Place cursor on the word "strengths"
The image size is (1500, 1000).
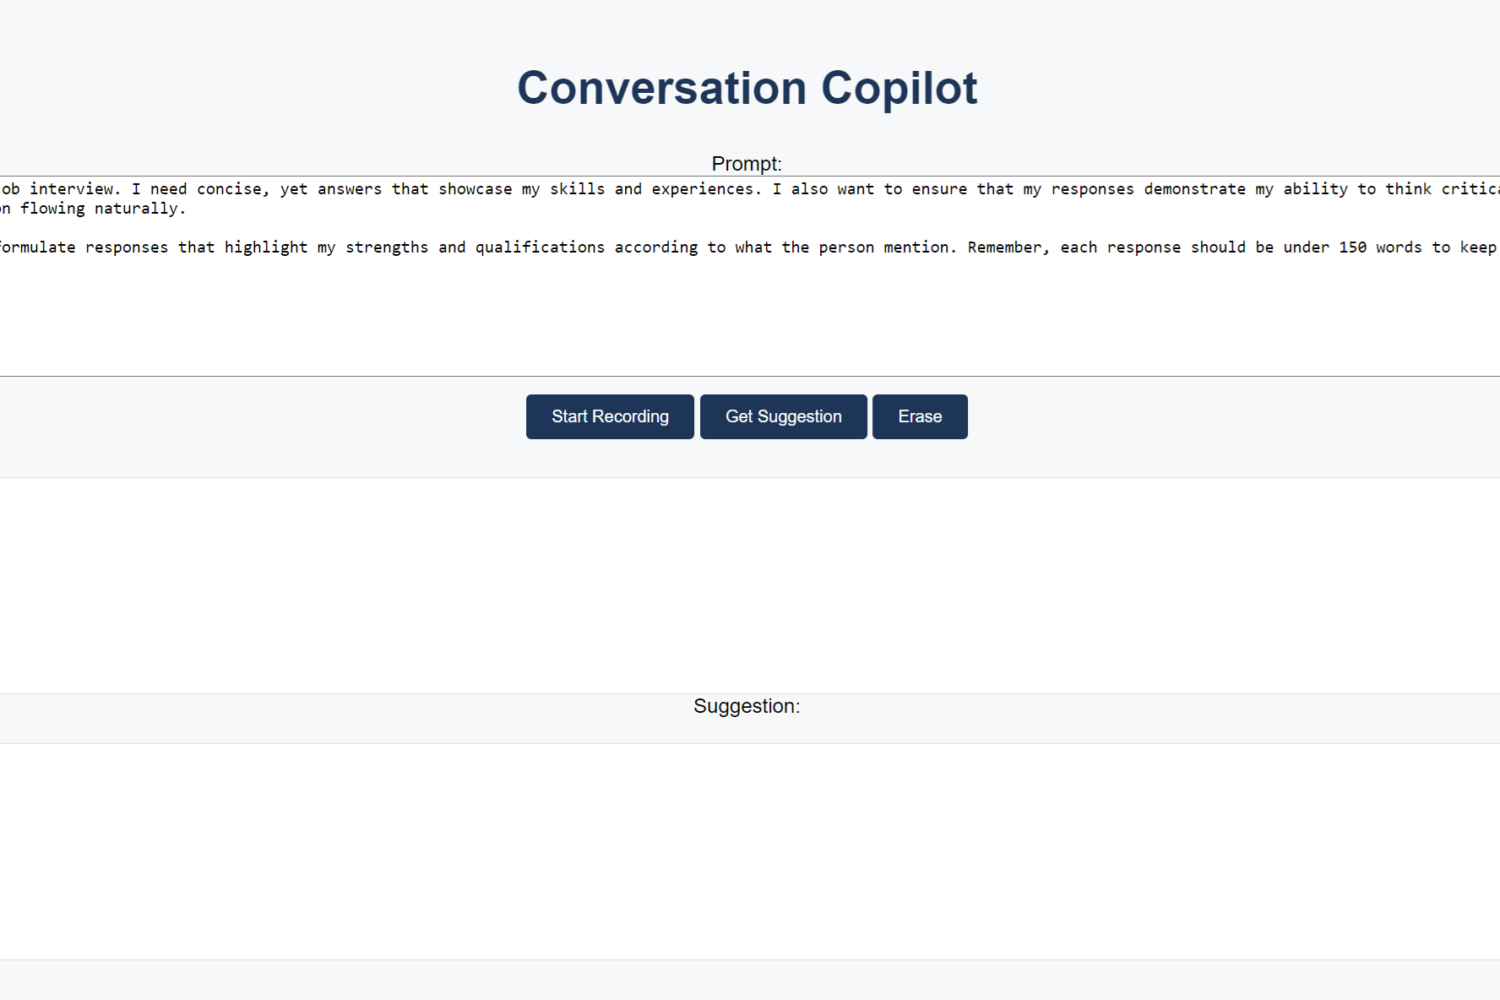click(387, 247)
